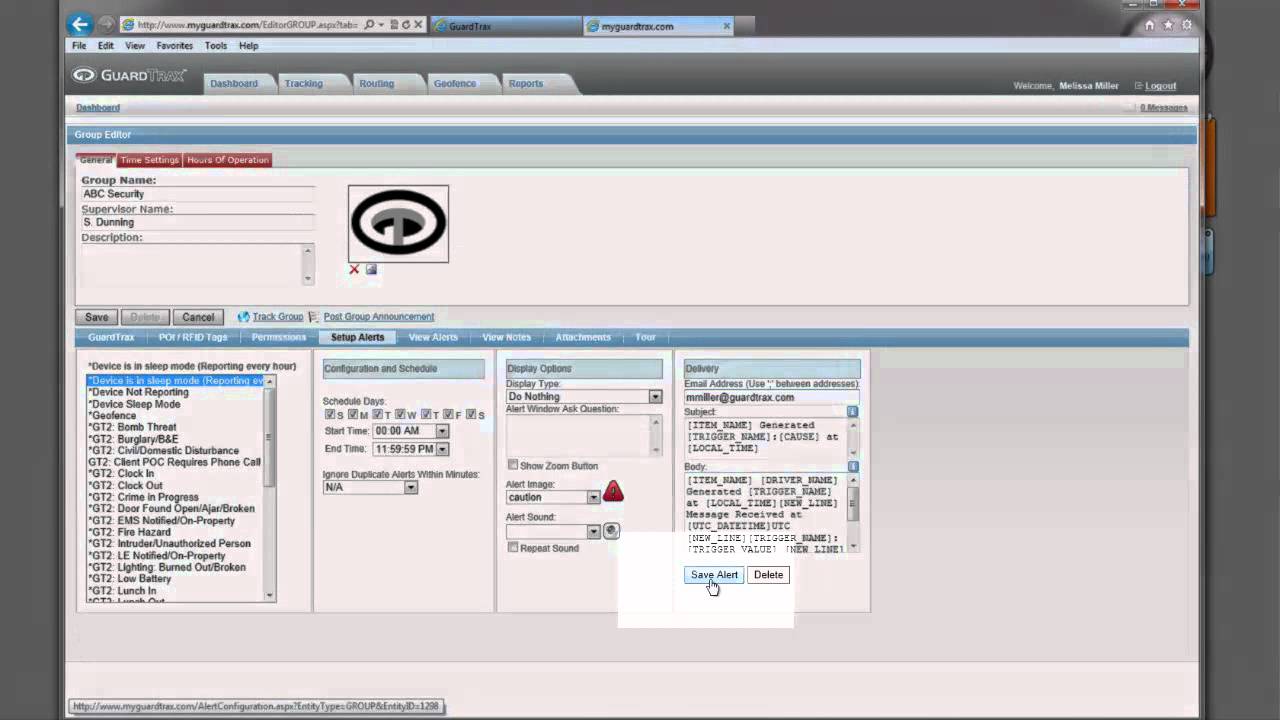1280x720 pixels.
Task: Play the alert sound preview icon
Action: (611, 531)
